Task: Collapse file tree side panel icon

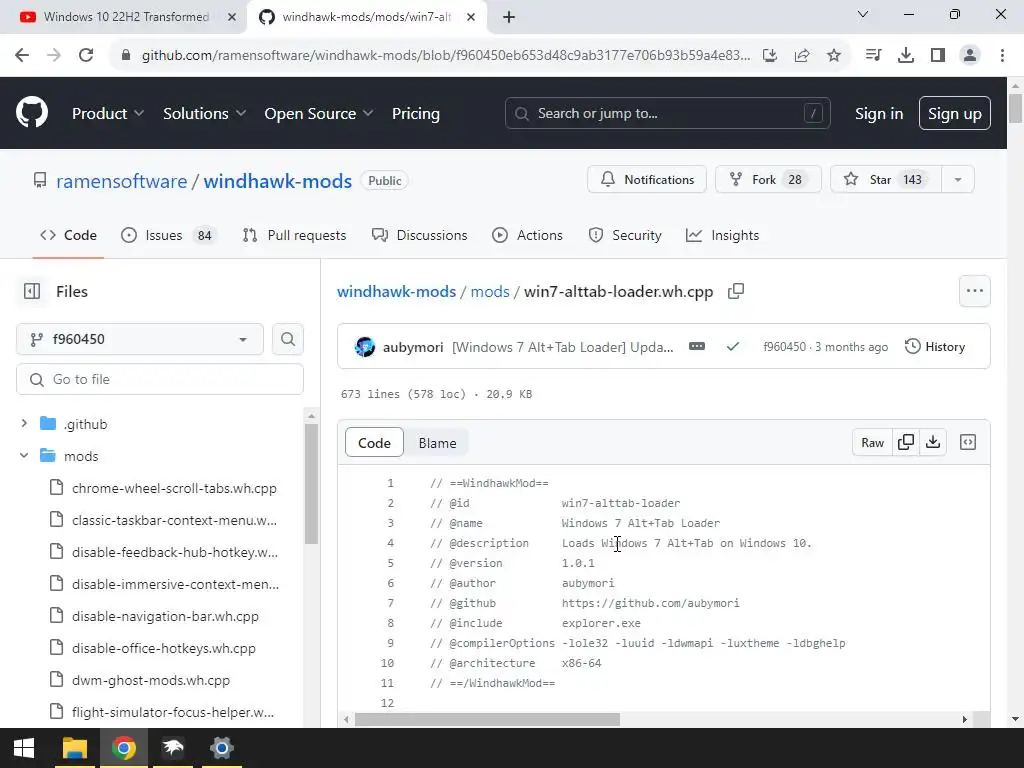Action: click(32, 291)
